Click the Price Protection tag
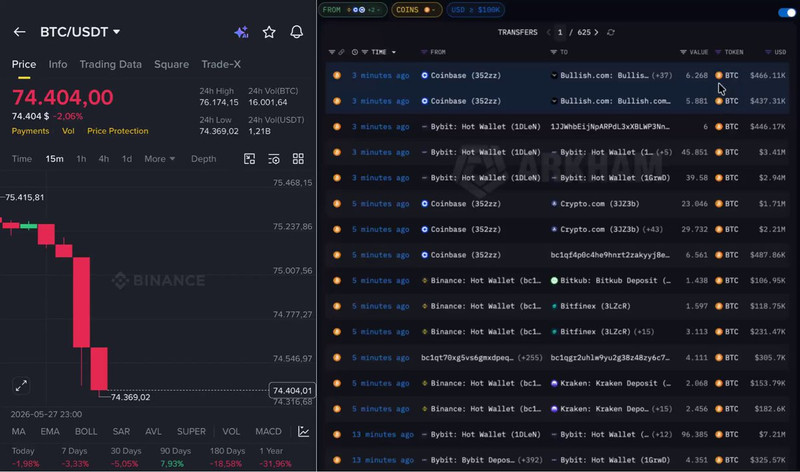 (118, 131)
